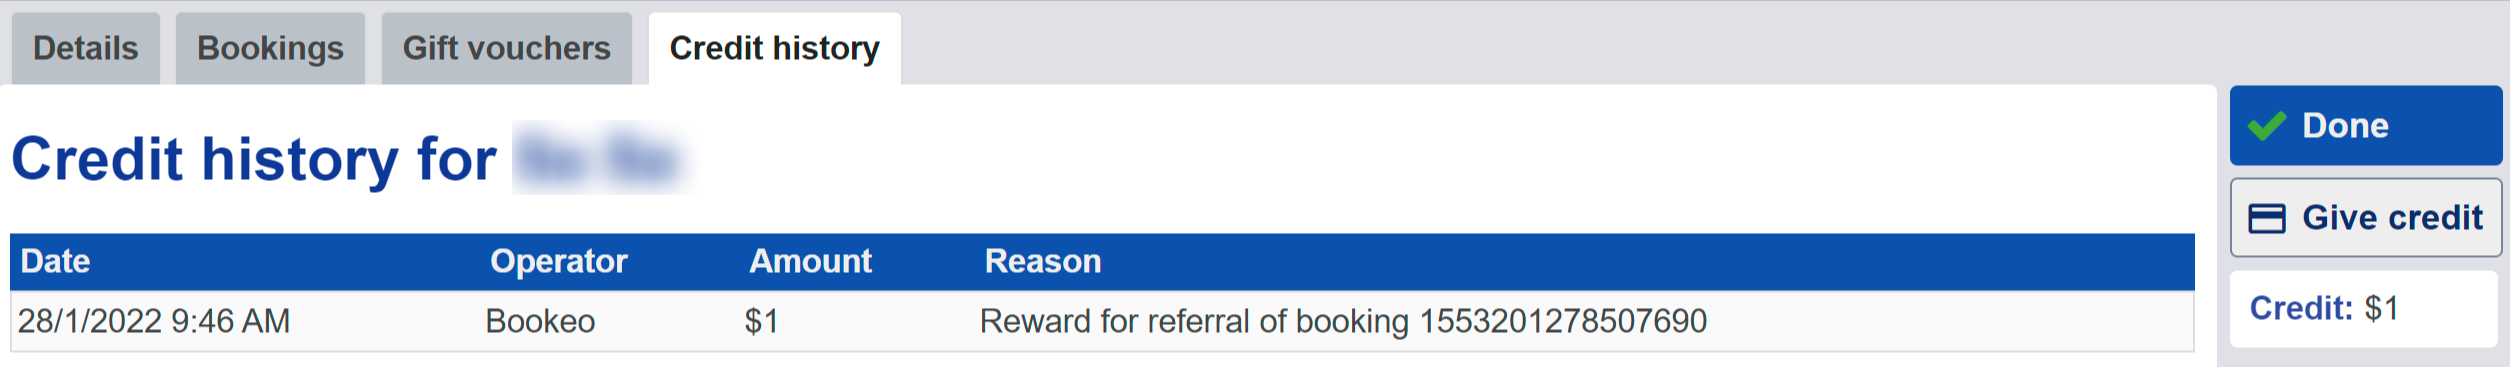Image resolution: width=2510 pixels, height=367 pixels.
Task: Click the Credit: $1 balance box
Action: [2364, 308]
